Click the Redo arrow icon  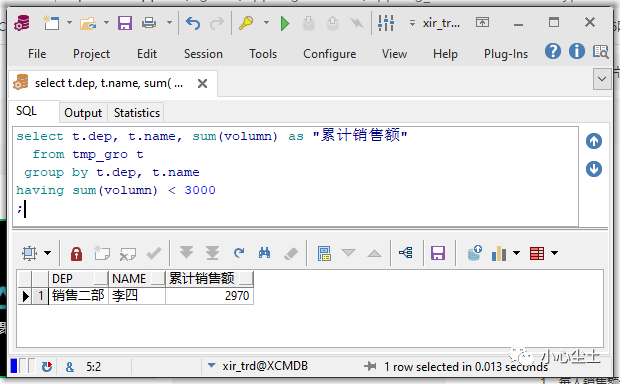tap(217, 23)
